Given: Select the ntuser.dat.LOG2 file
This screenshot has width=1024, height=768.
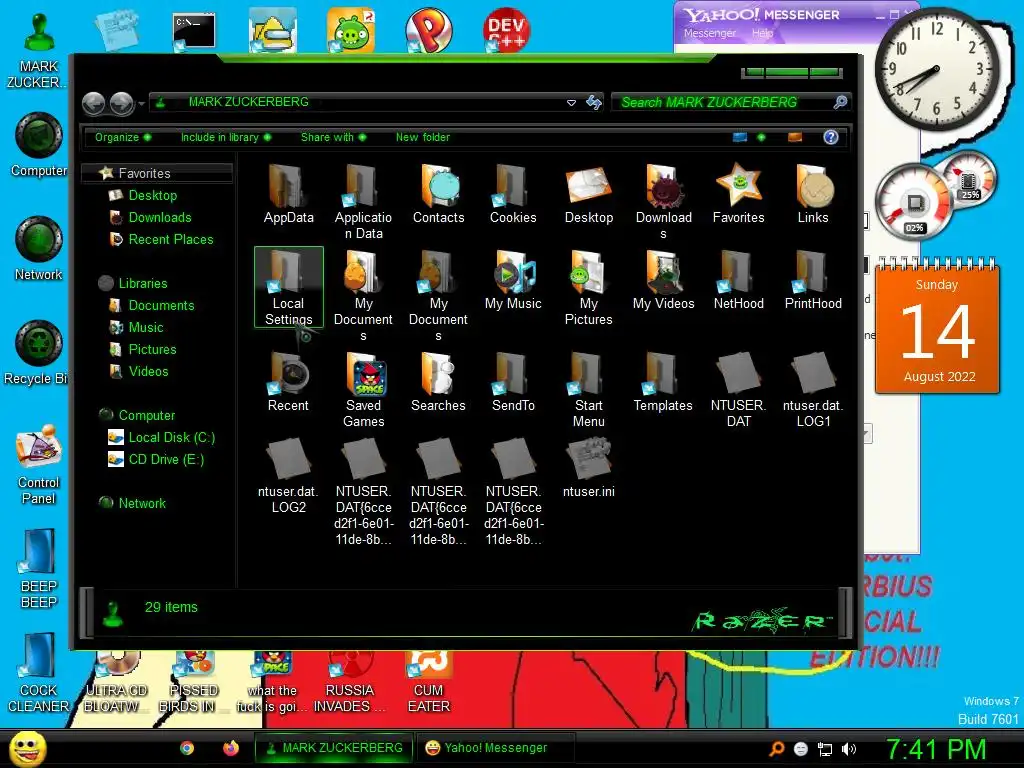Looking at the screenshot, I should (x=288, y=477).
